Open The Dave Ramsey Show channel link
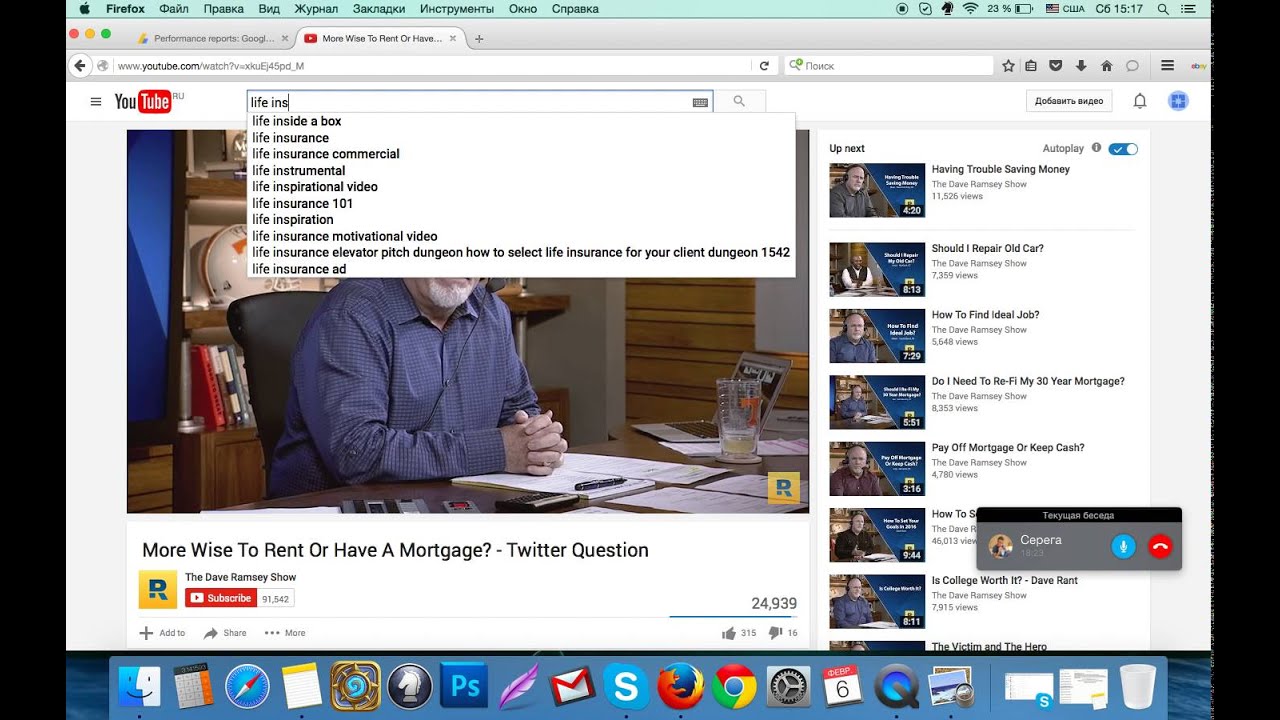The image size is (1280, 720). click(240, 577)
